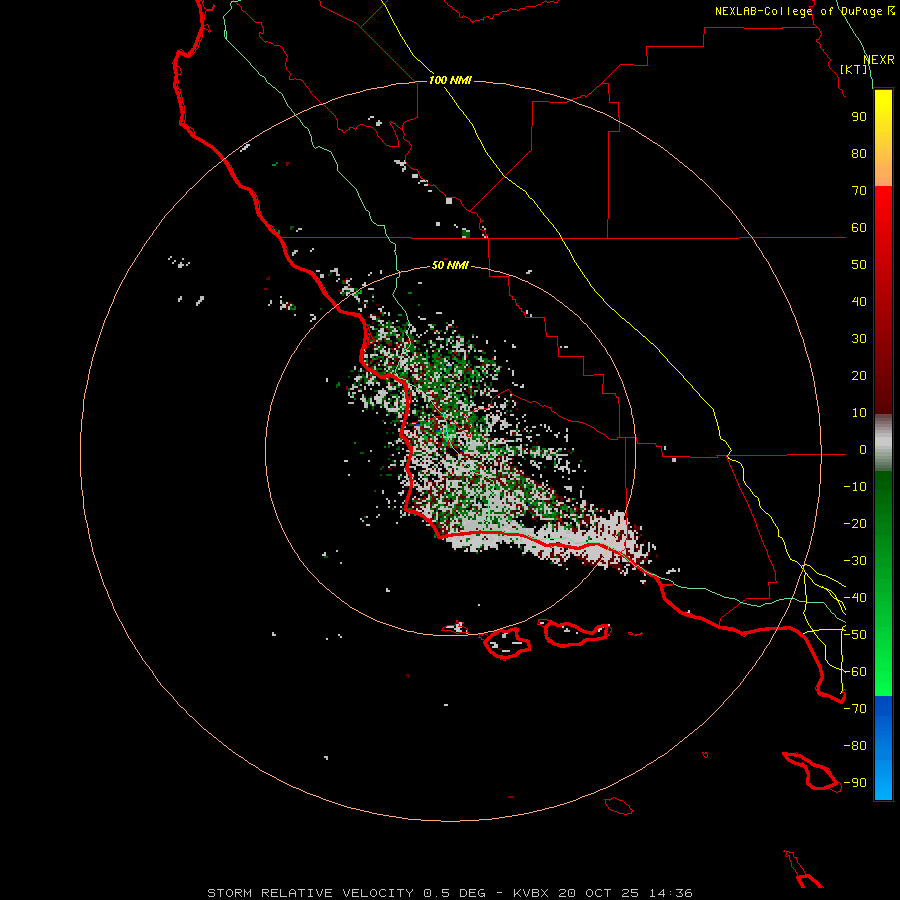Click the positive 60 scale value
The width and height of the screenshot is (900, 900).
tap(859, 228)
